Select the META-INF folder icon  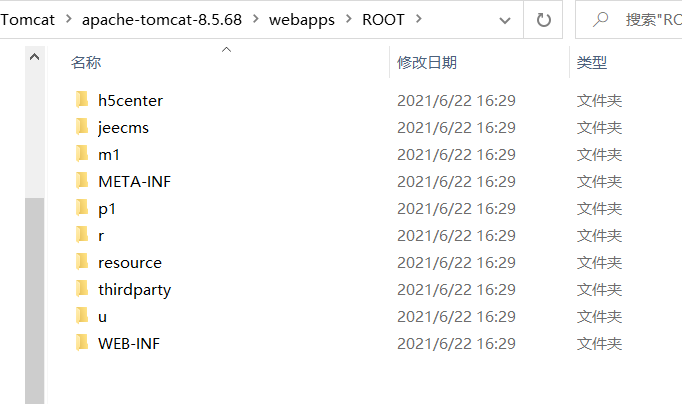[x=82, y=181]
